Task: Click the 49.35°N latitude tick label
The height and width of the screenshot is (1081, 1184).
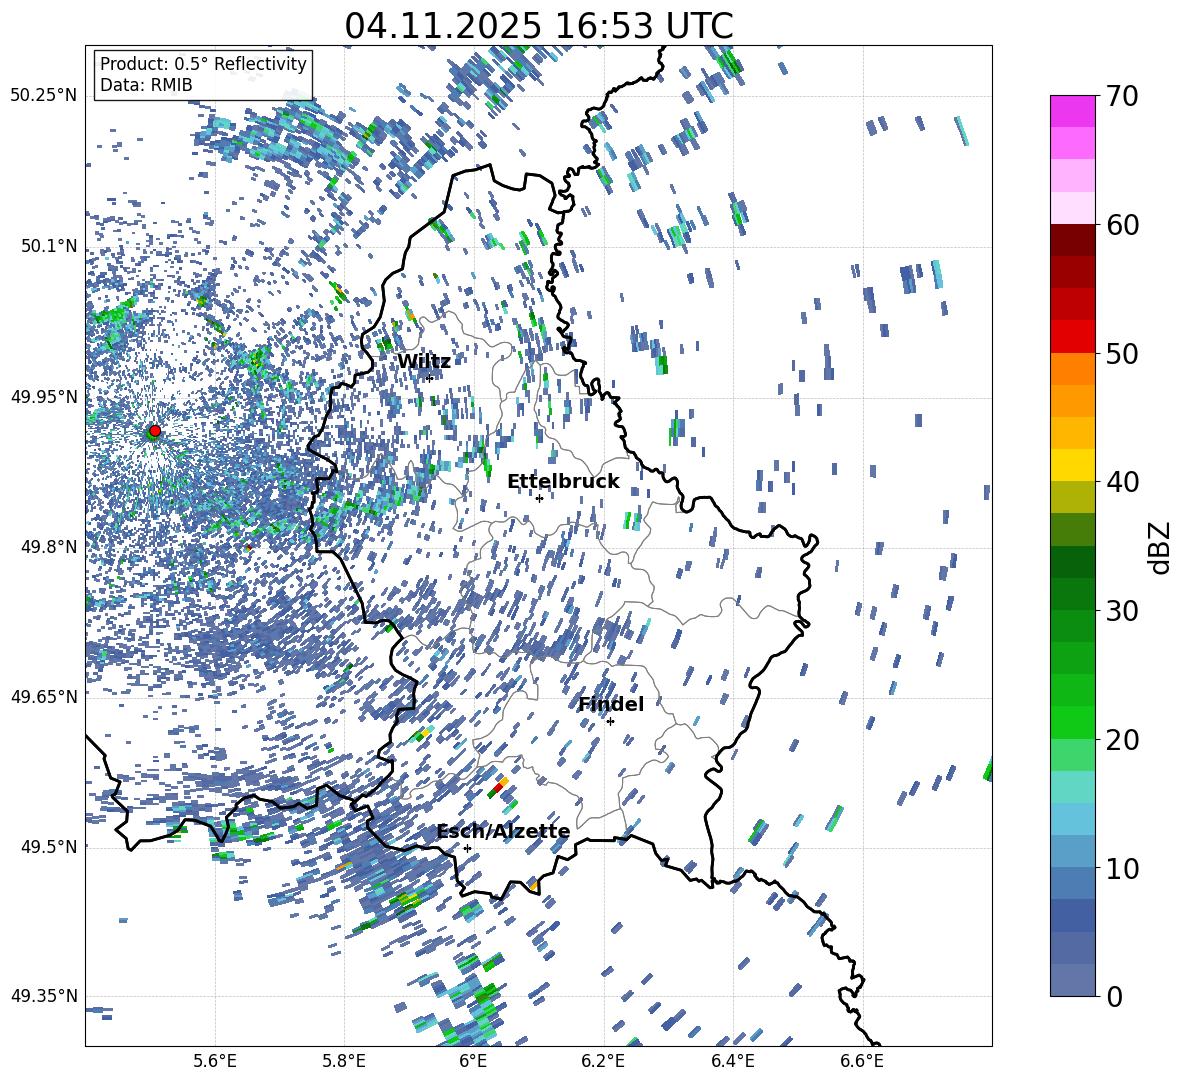Action: [x=43, y=996]
